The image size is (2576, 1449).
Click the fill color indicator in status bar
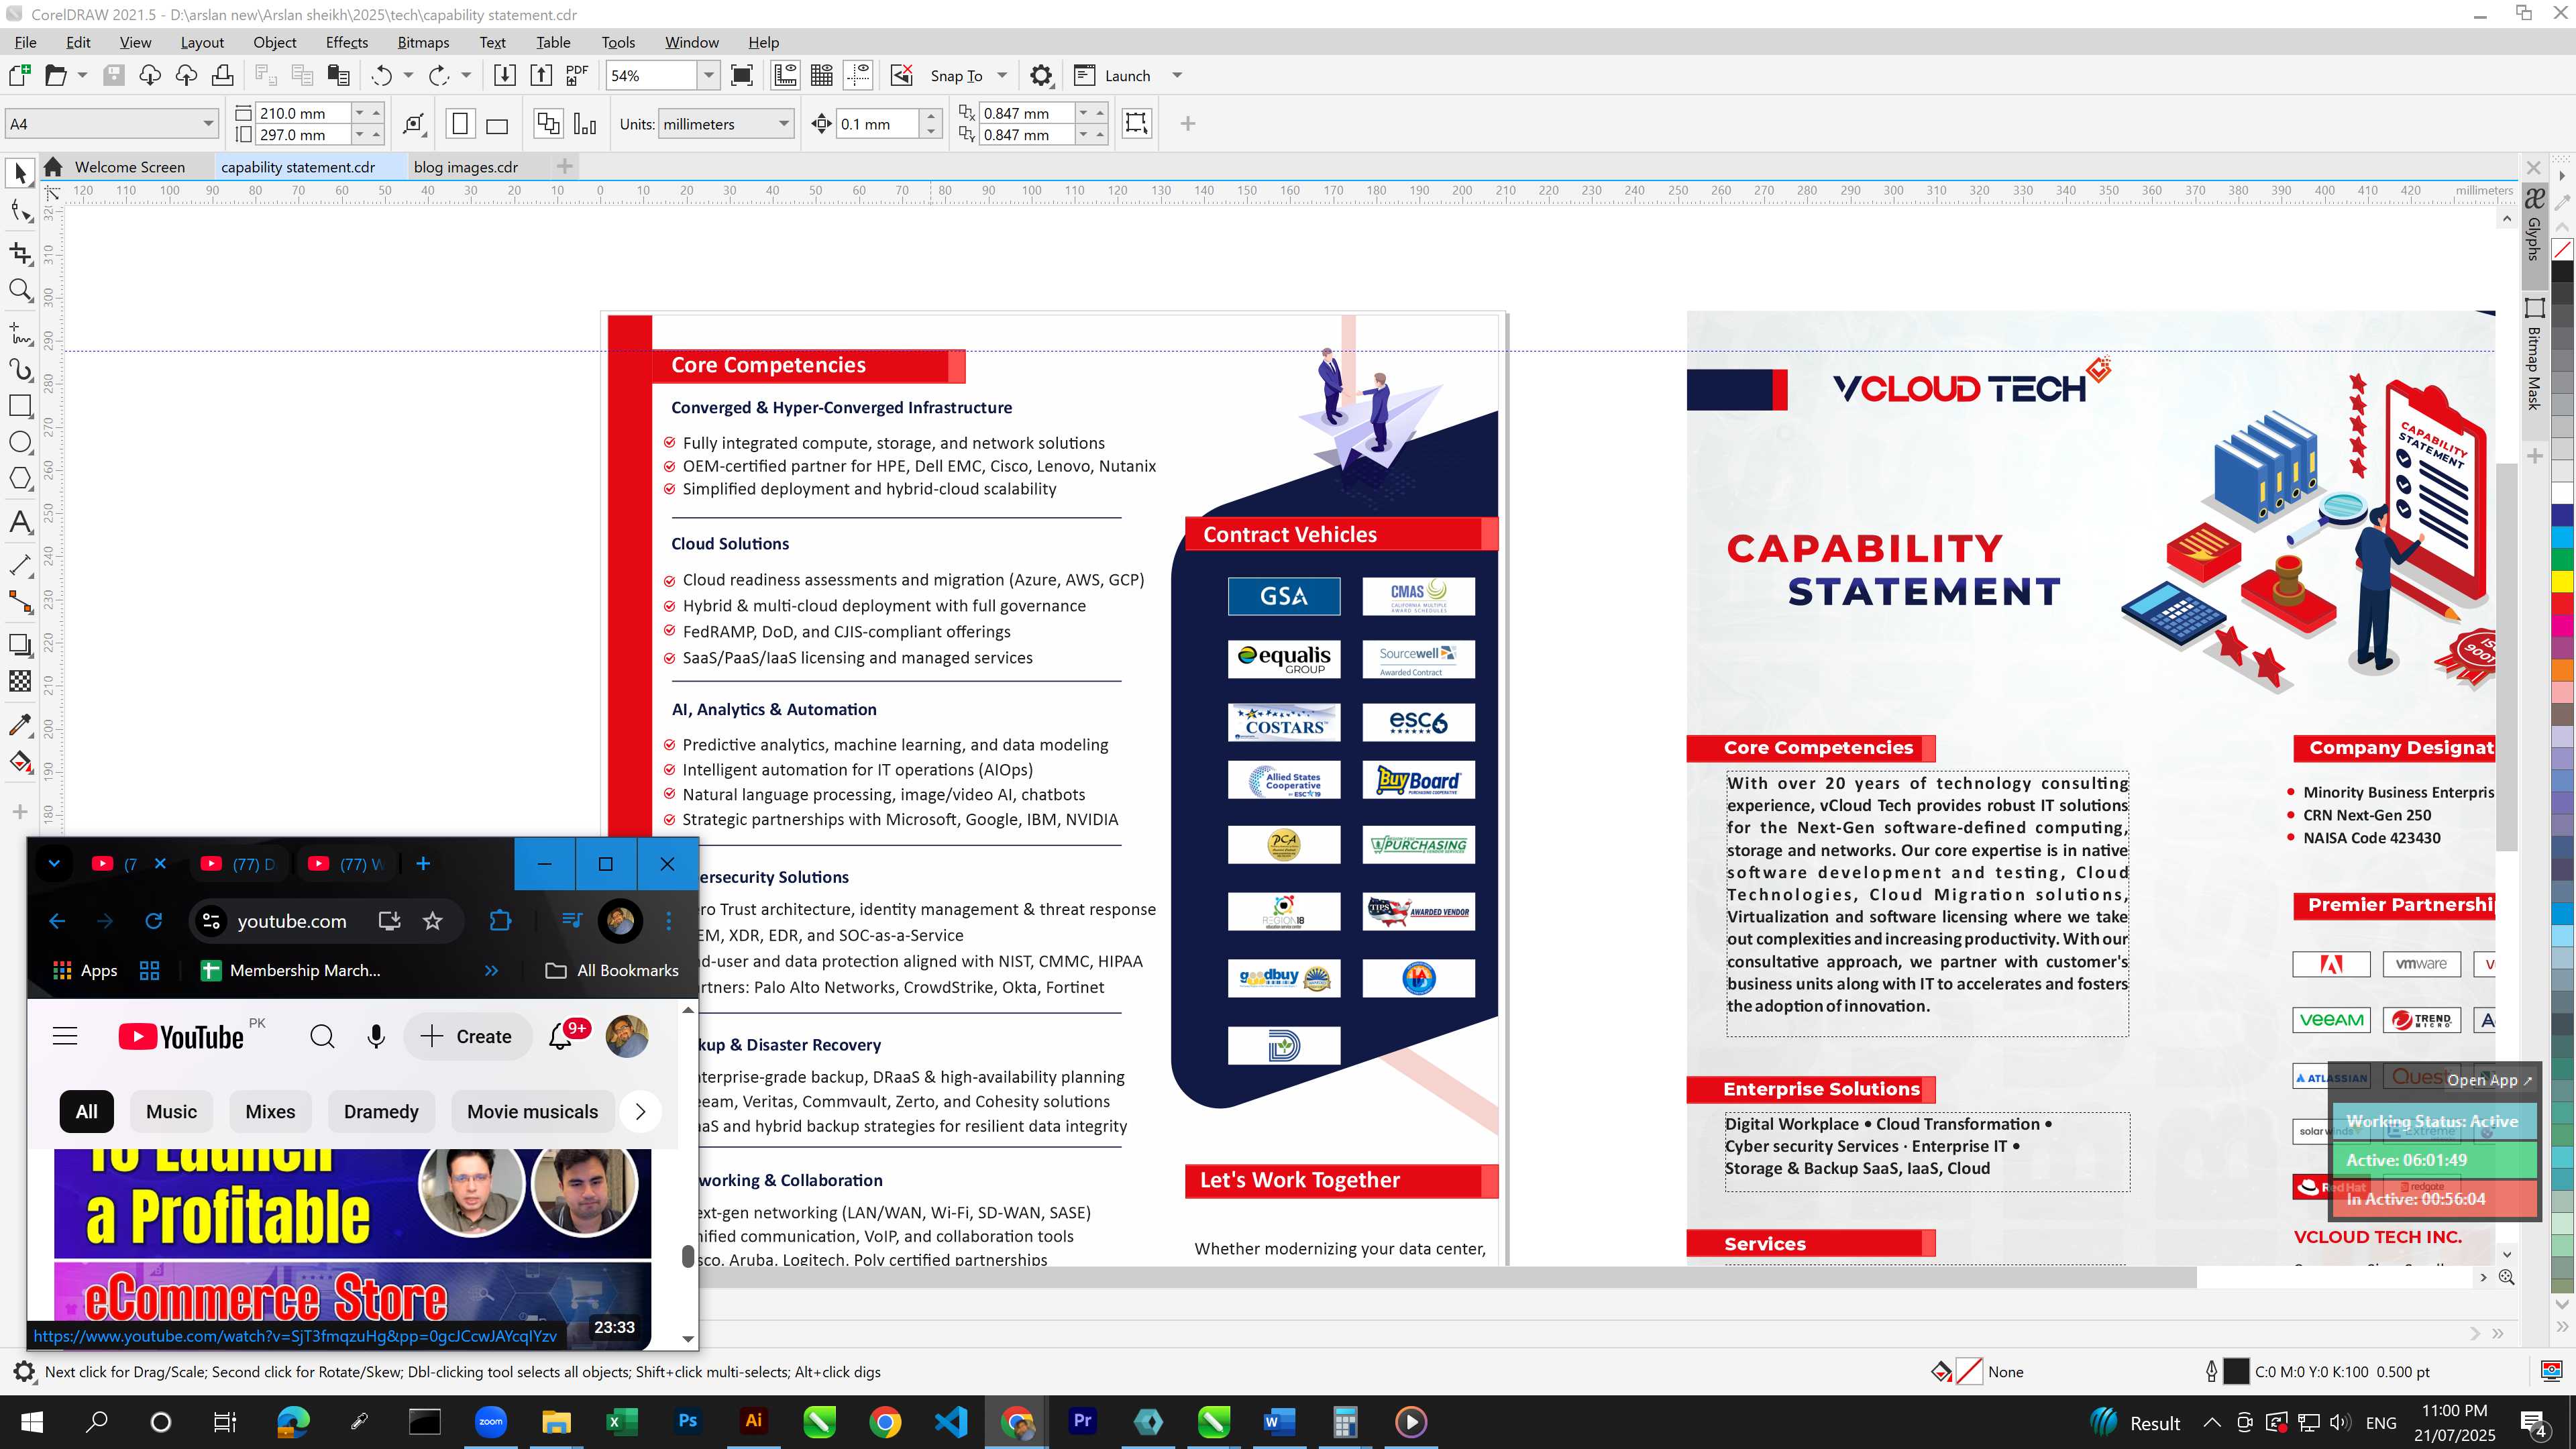1969,1372
